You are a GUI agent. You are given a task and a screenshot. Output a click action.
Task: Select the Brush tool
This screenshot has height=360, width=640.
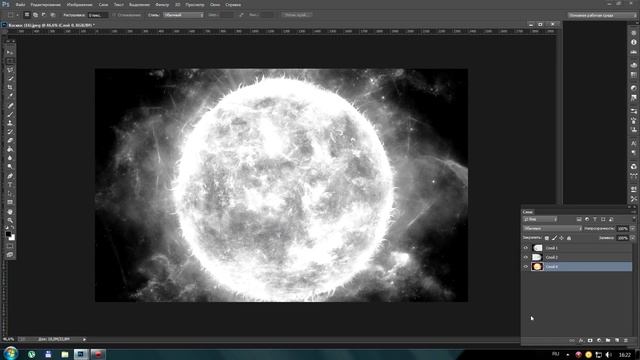coord(10,114)
